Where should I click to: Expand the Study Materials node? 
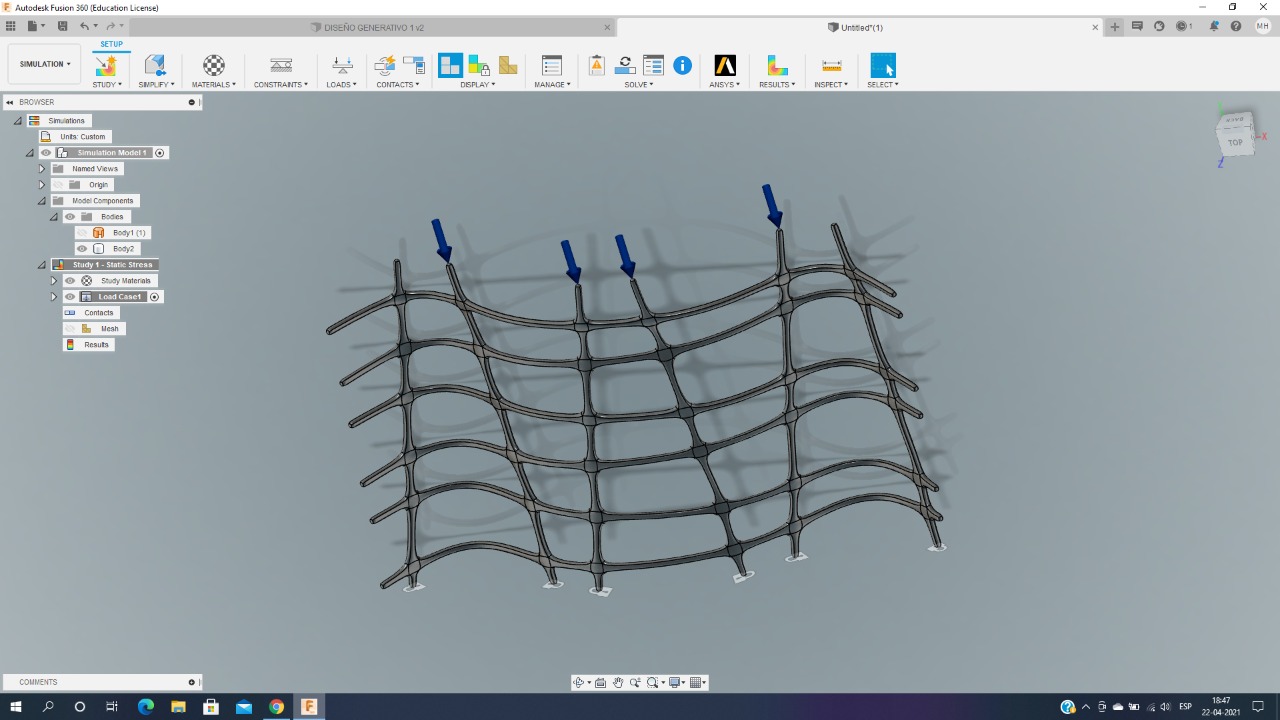(x=54, y=281)
